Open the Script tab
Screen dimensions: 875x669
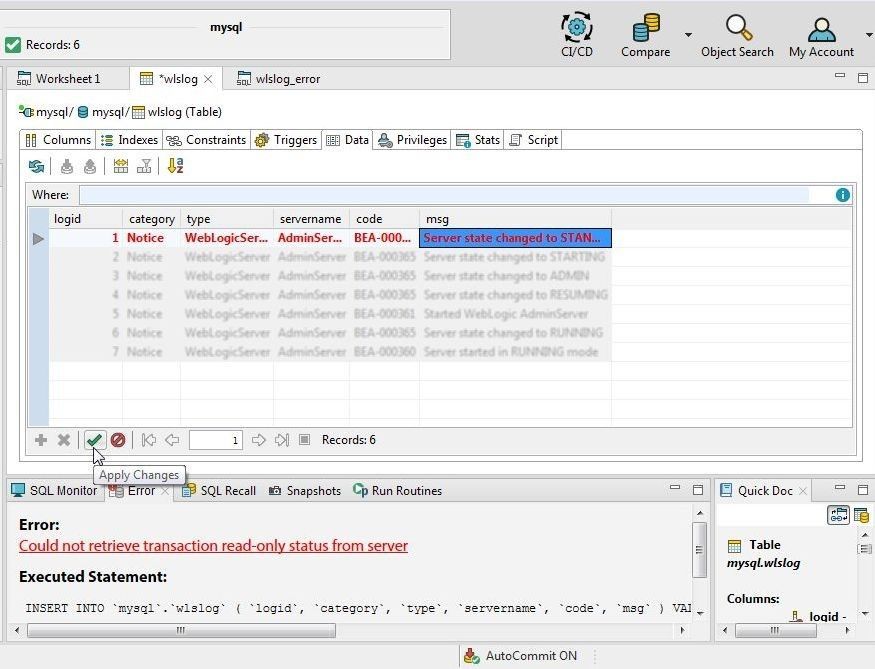pyautogui.click(x=533, y=140)
